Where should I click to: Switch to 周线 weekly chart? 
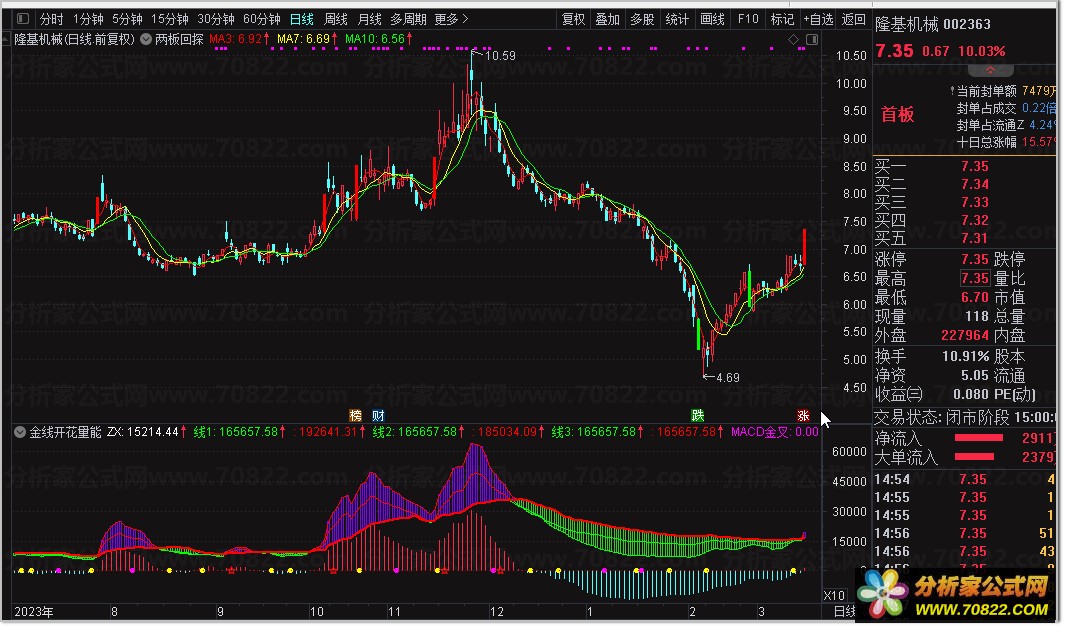(x=336, y=19)
